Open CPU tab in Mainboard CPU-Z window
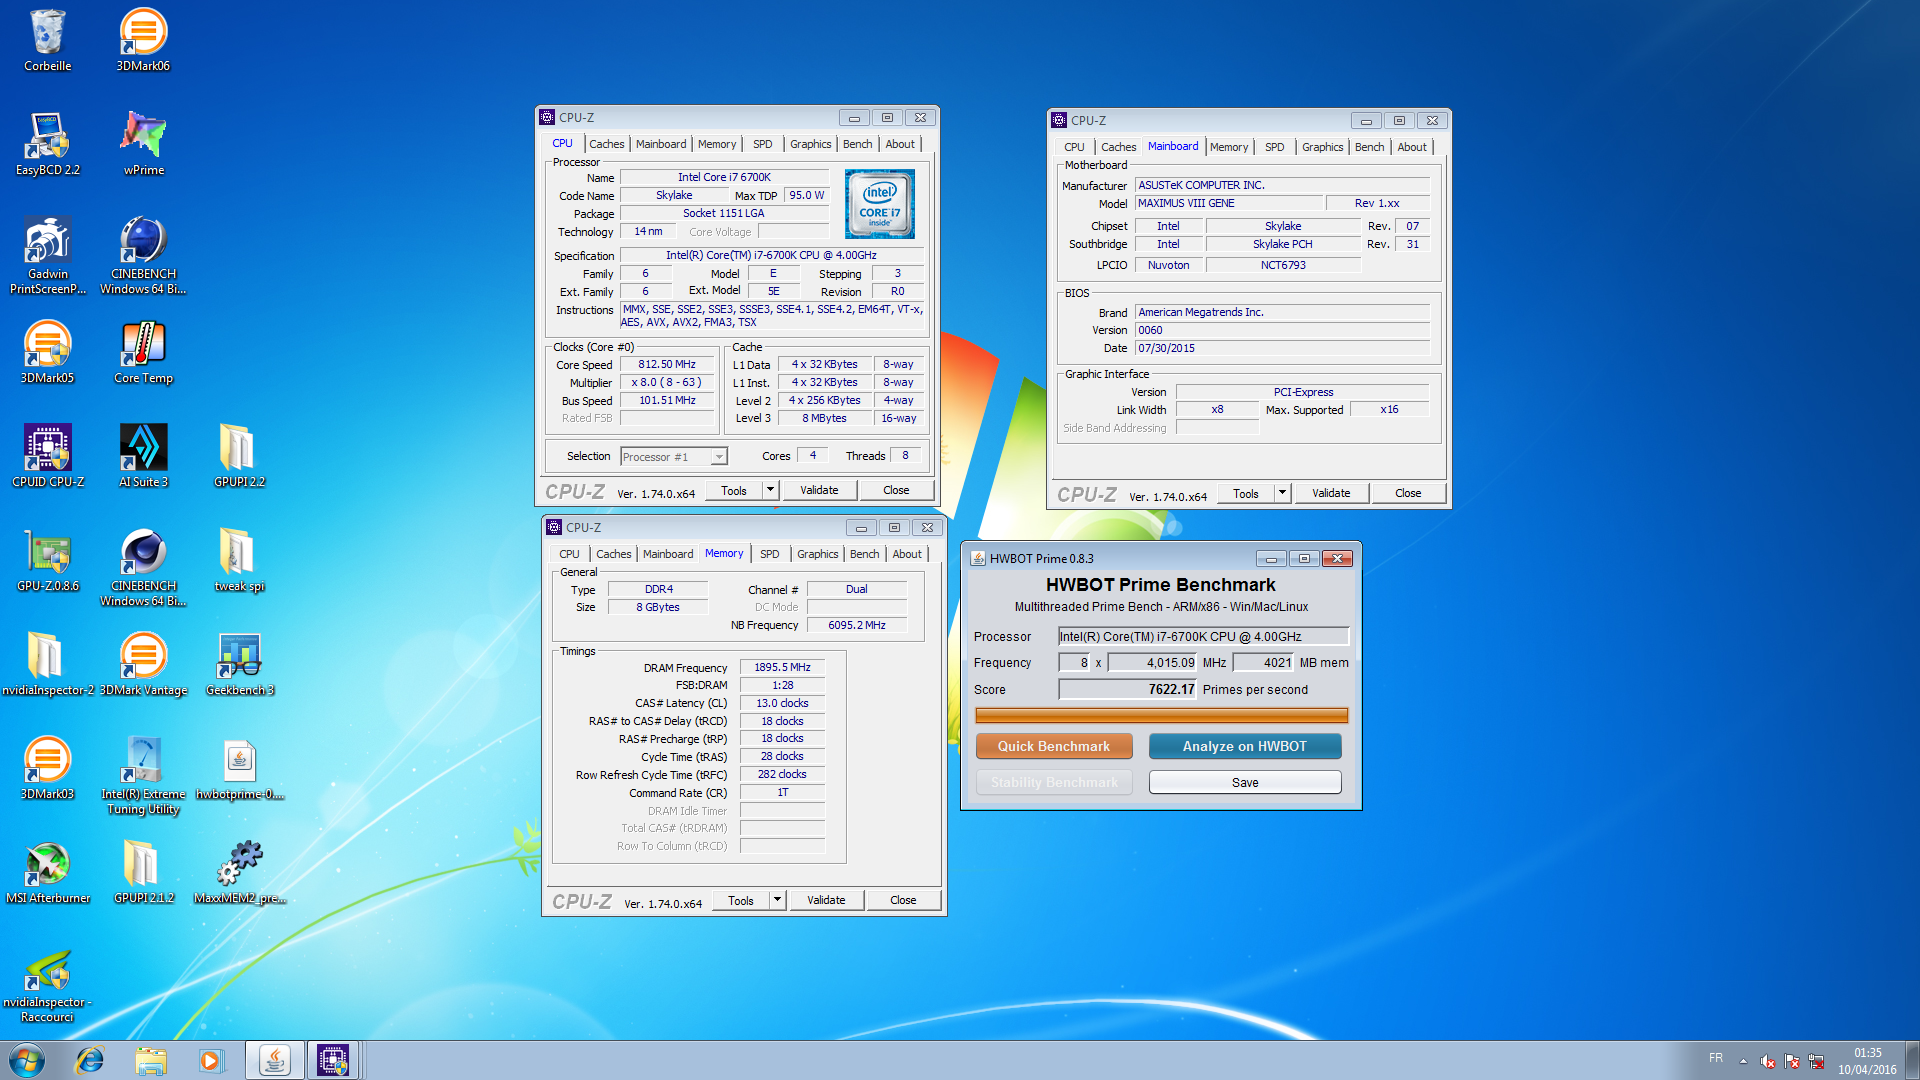 click(1074, 147)
